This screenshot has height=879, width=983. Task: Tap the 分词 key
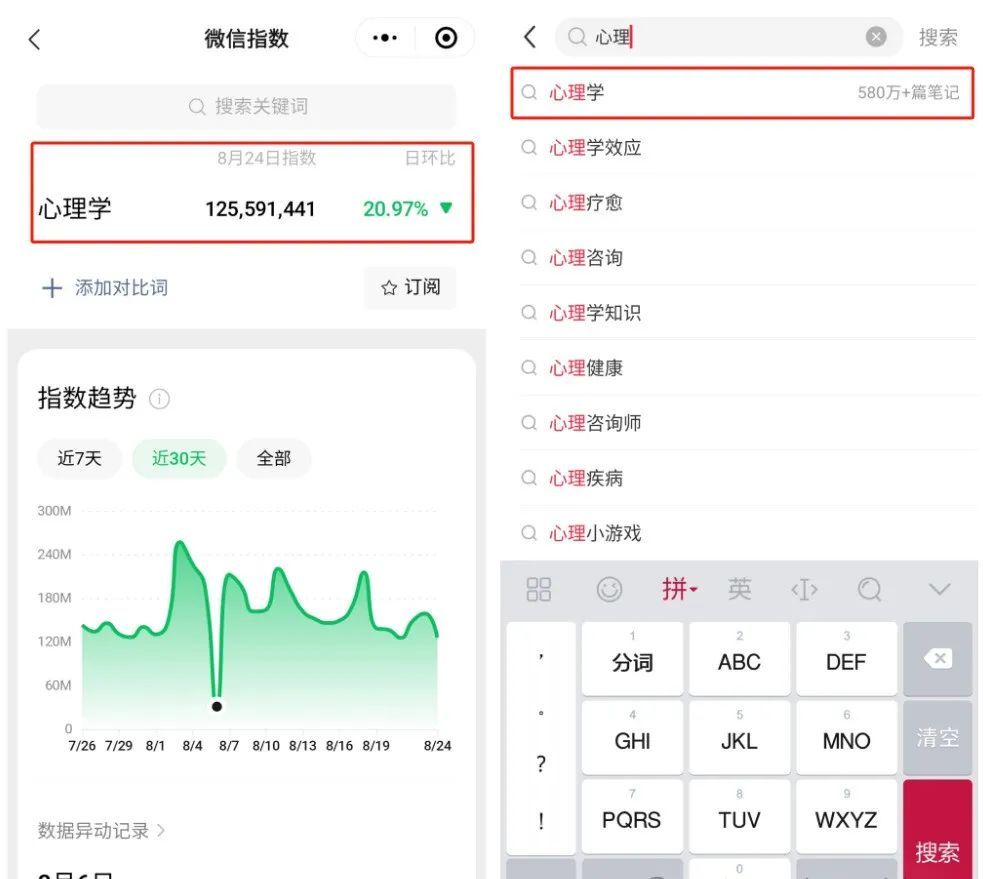633,658
